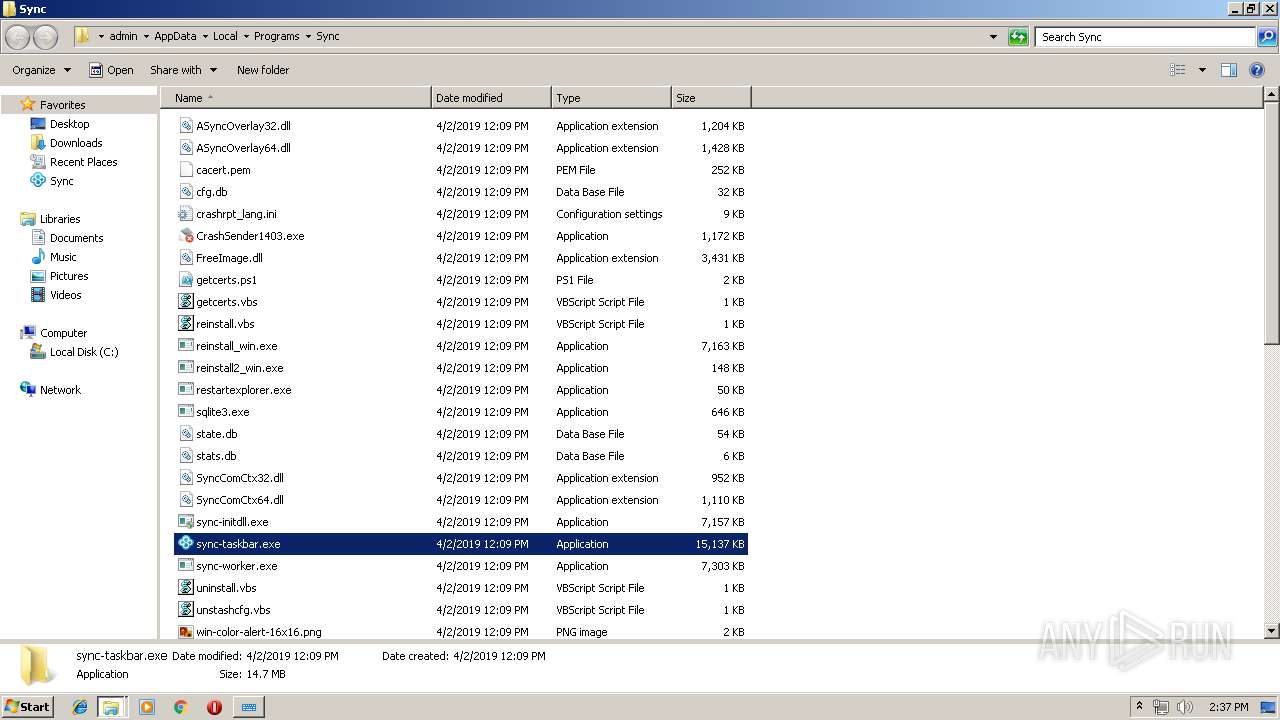This screenshot has height=720, width=1280.
Task: Open Recent Places in sidebar
Action: pos(83,162)
